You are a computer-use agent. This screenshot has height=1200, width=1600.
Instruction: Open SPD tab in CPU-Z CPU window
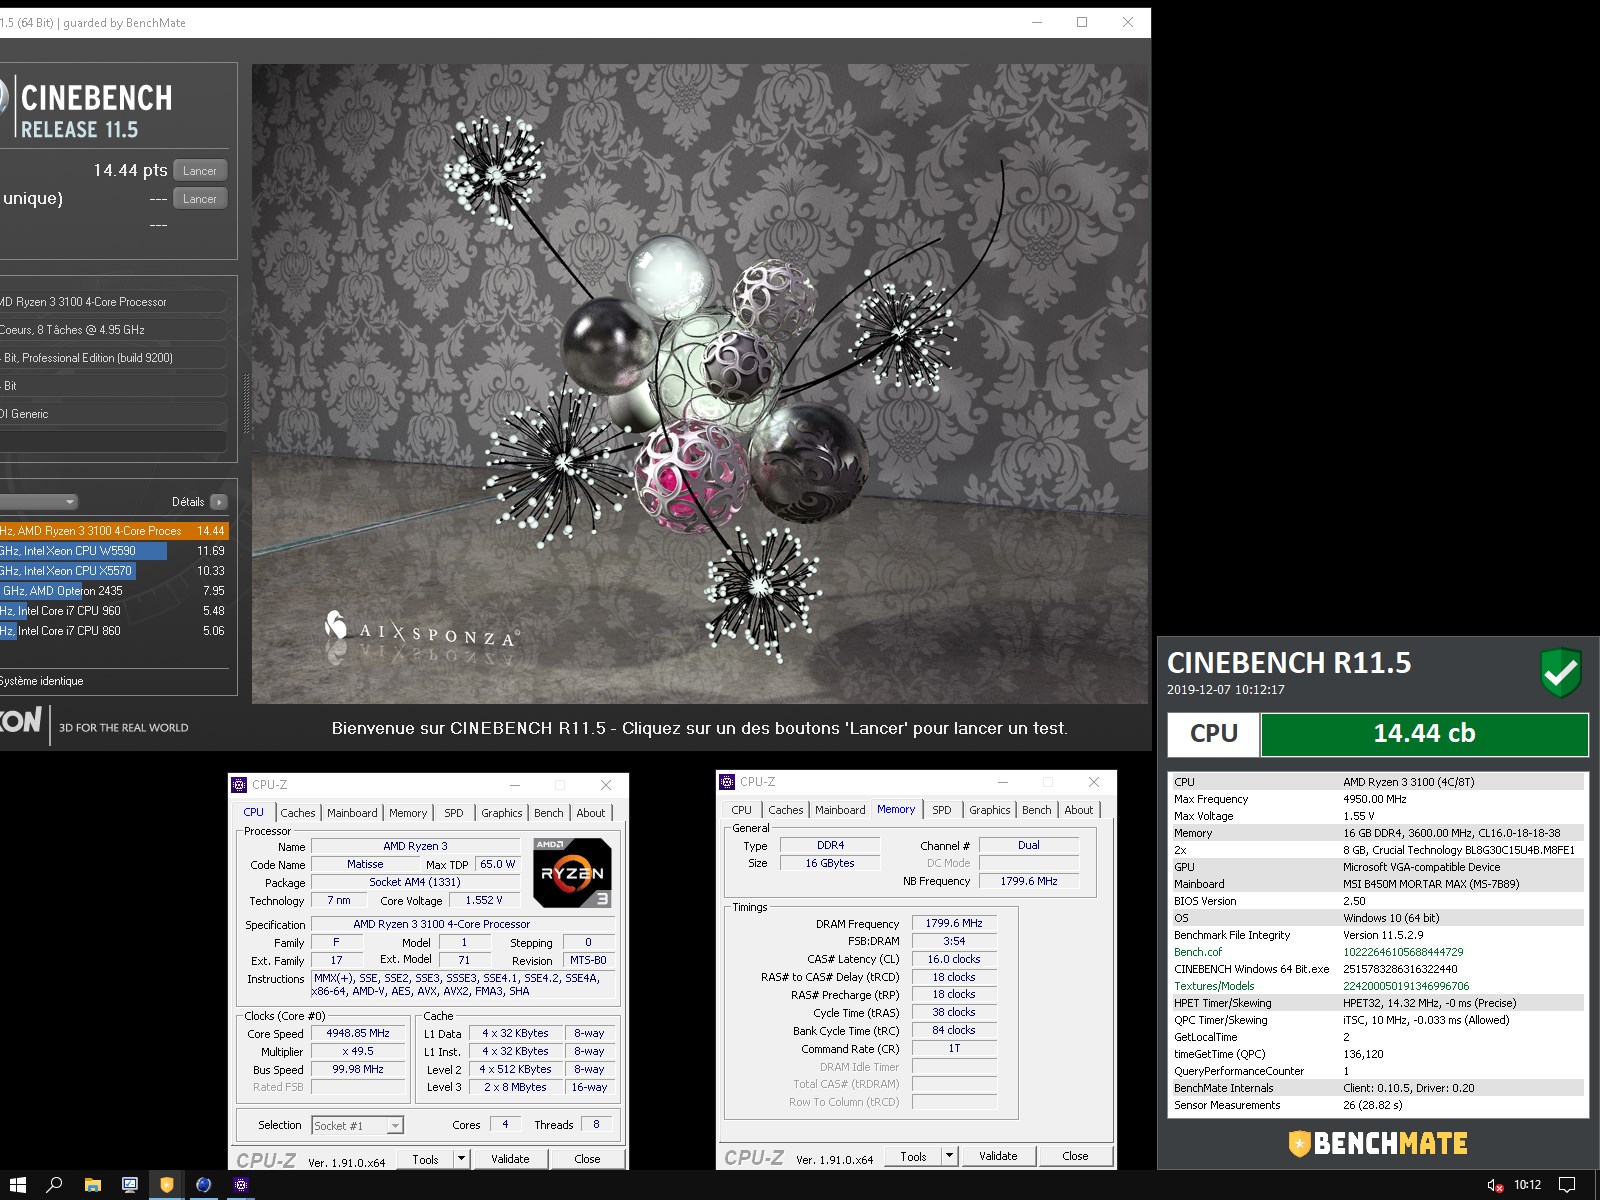[454, 813]
